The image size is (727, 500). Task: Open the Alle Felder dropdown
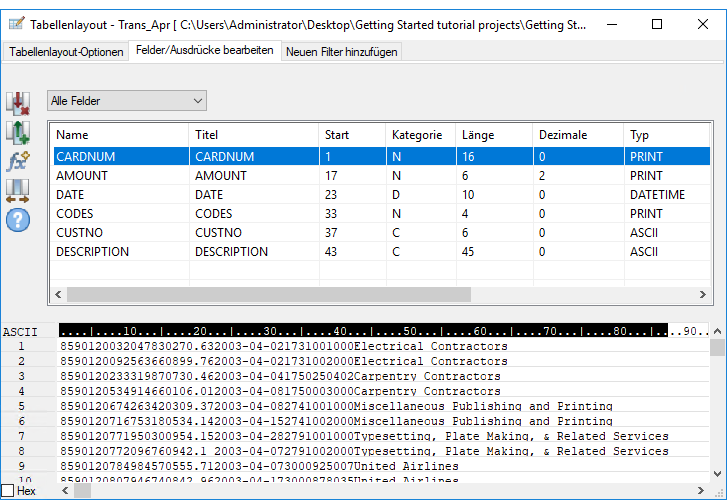point(126,101)
